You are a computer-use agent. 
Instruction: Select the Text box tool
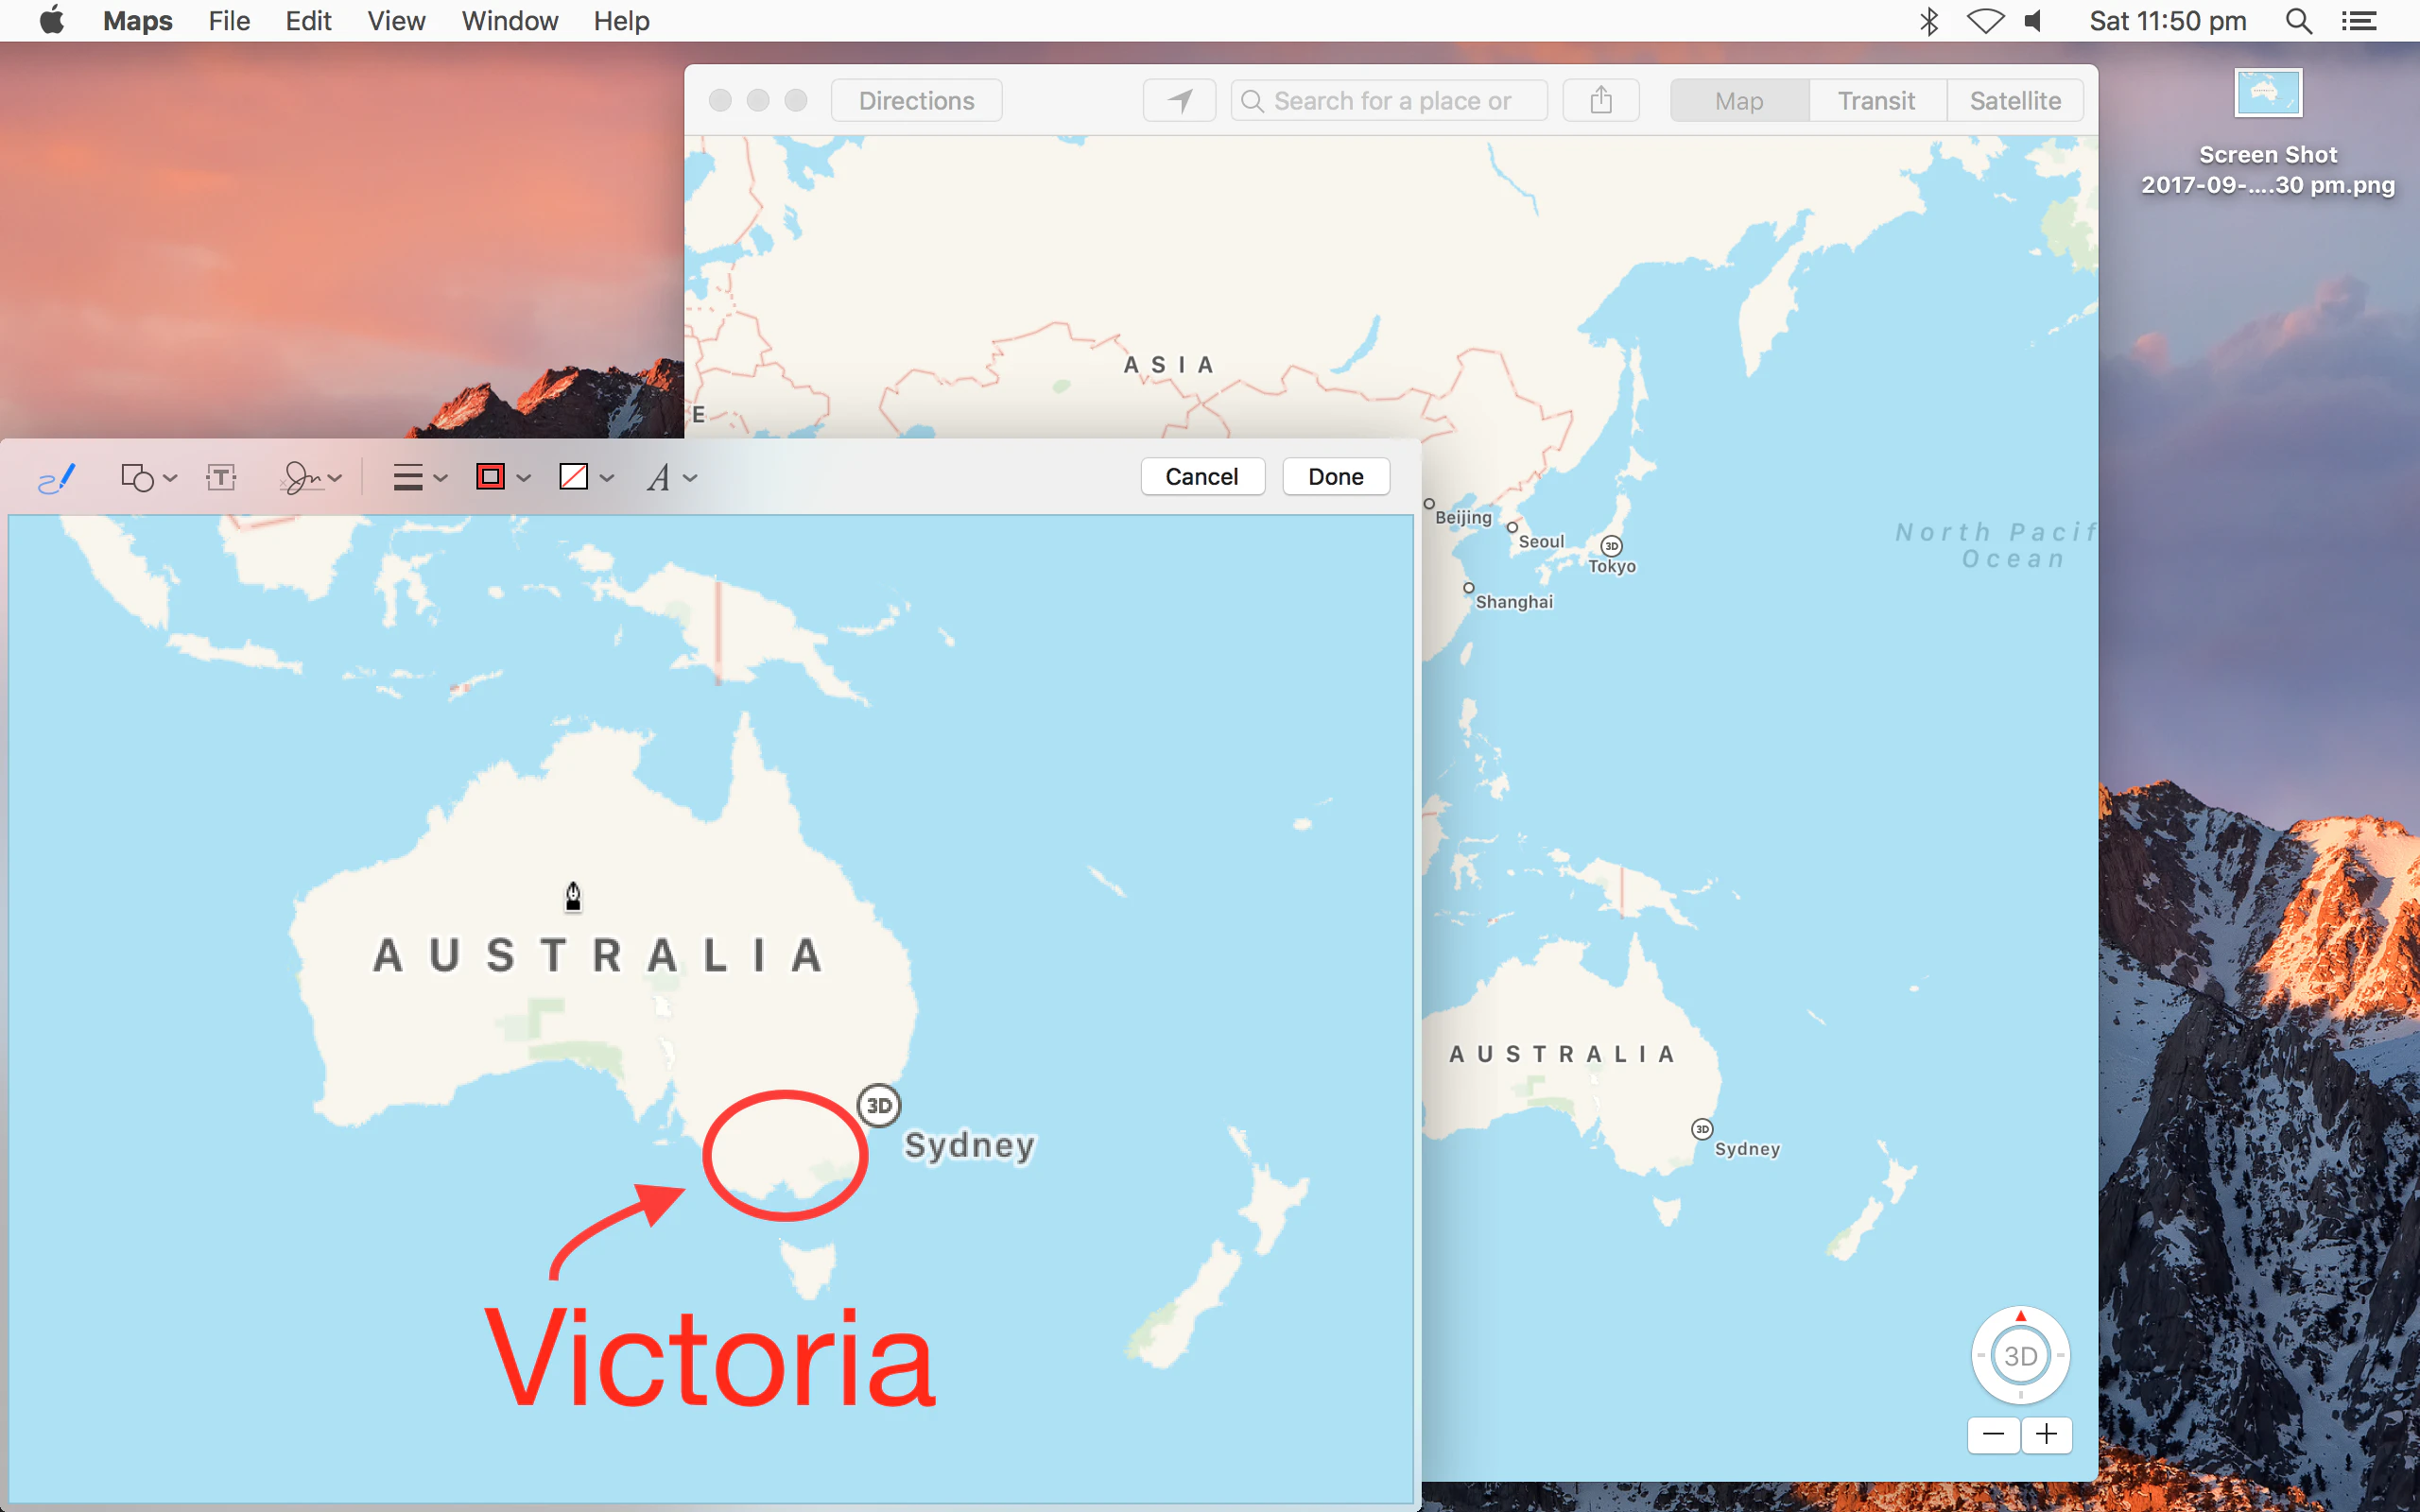(221, 478)
